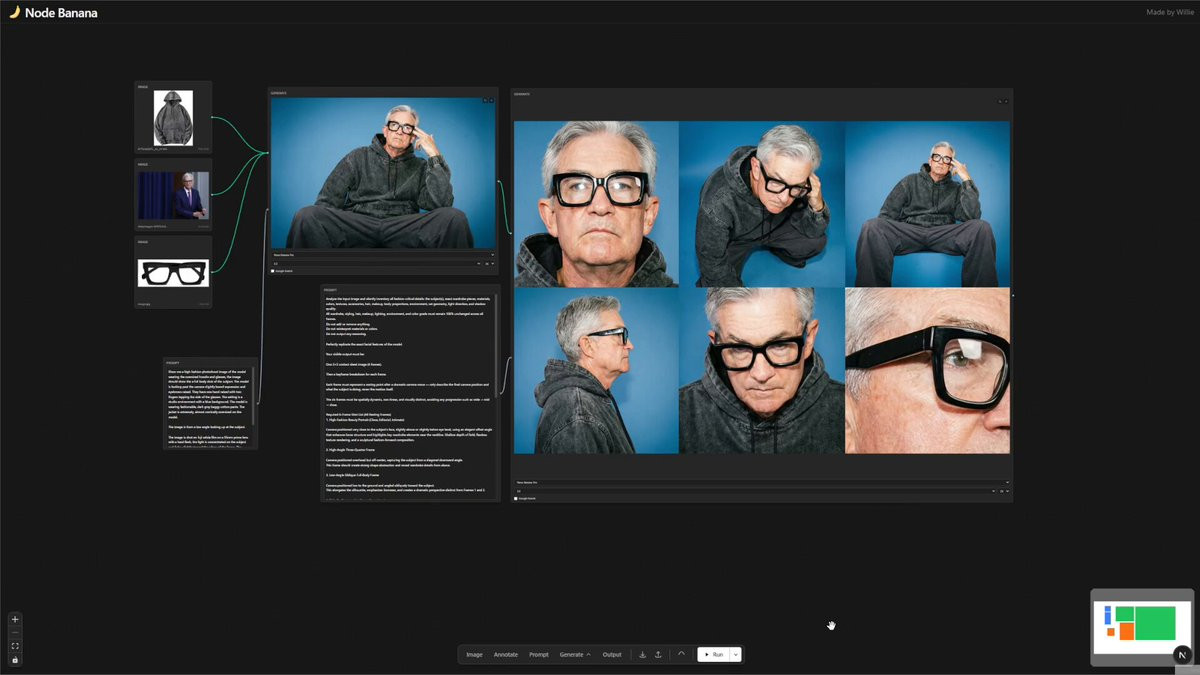Click the Next.js badge icon
Viewport: 1200px width, 675px height.
(x=1182, y=655)
